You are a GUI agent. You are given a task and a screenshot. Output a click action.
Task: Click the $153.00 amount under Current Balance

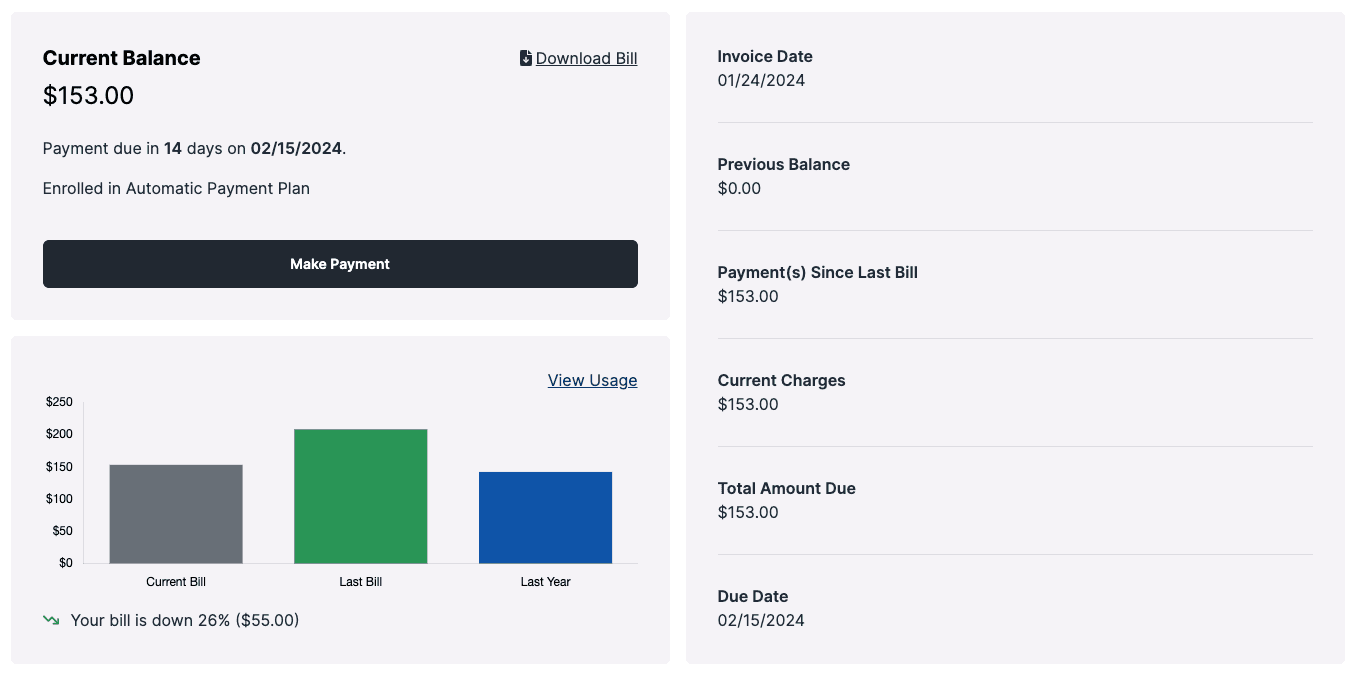(x=88, y=96)
